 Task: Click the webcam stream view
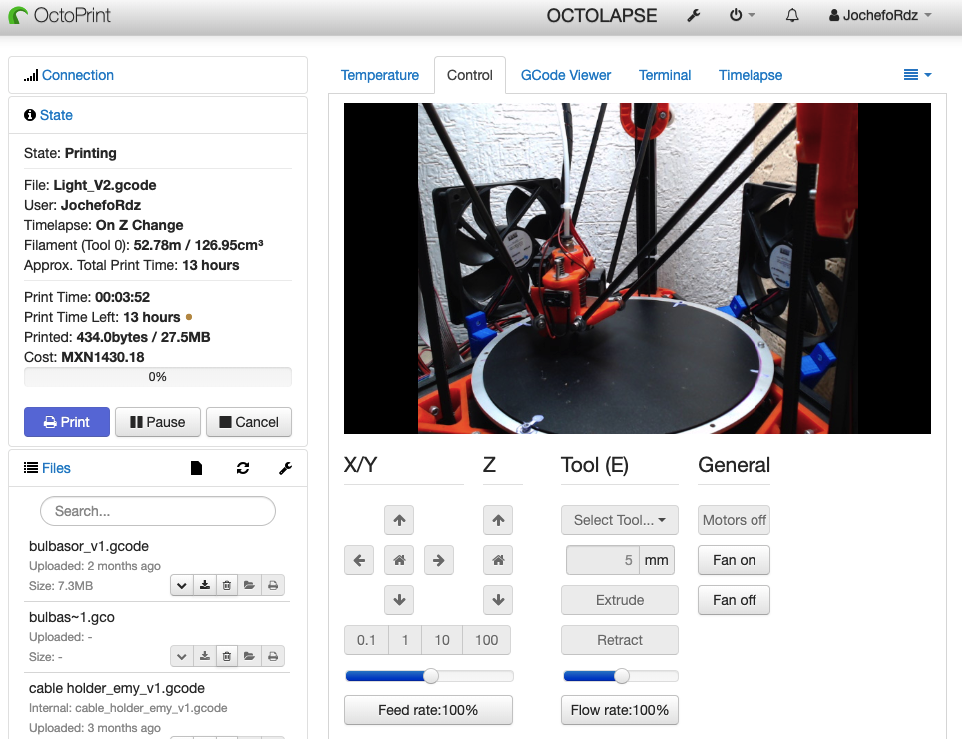pos(637,269)
